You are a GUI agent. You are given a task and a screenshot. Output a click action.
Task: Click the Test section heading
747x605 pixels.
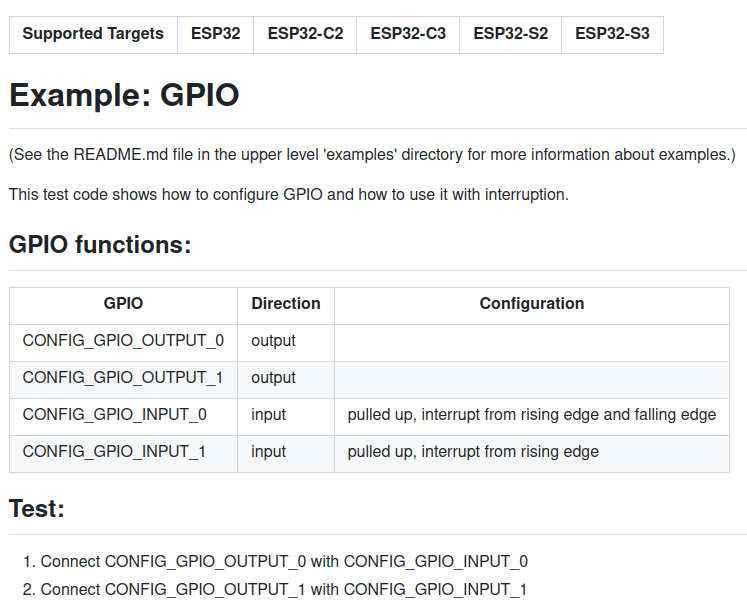(37, 509)
